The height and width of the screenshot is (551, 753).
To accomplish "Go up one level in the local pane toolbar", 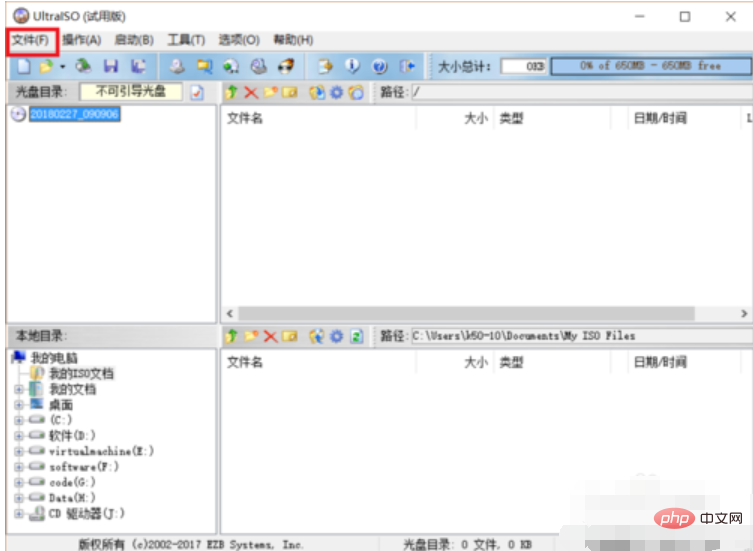I will 232,336.
